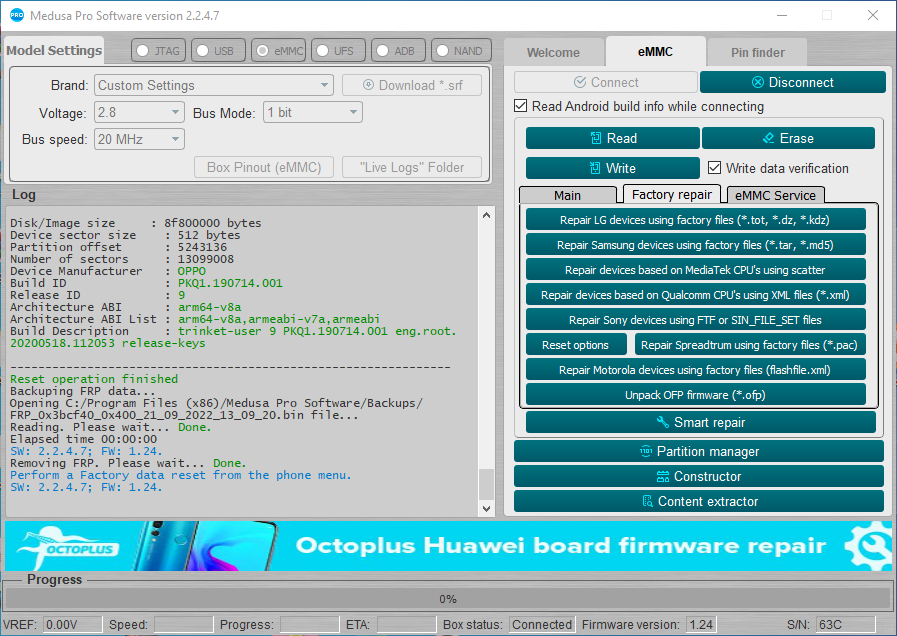Click the Octoplus Huawei firmware repair banner

(447, 546)
